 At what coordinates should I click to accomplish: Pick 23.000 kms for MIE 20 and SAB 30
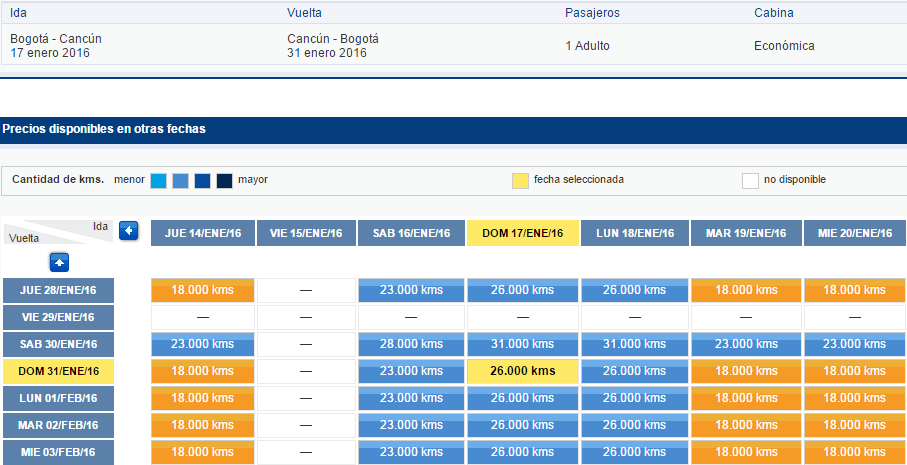(855, 344)
